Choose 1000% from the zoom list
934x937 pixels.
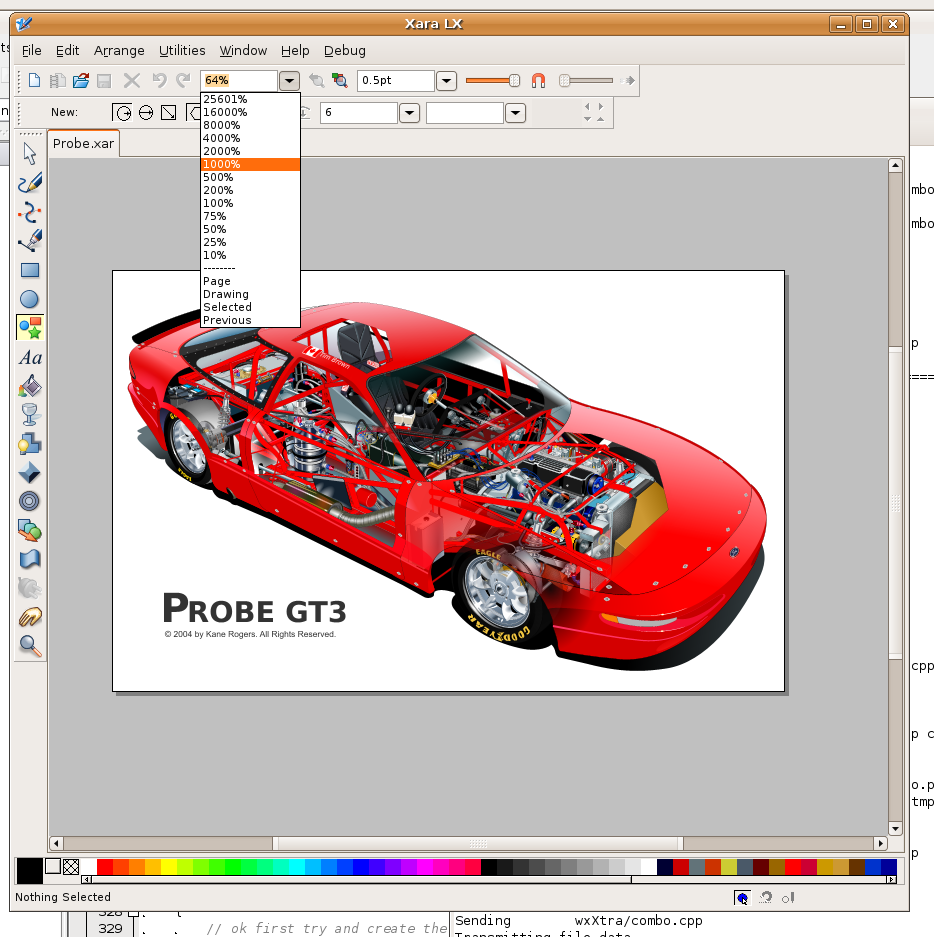pyautogui.click(x=250, y=164)
